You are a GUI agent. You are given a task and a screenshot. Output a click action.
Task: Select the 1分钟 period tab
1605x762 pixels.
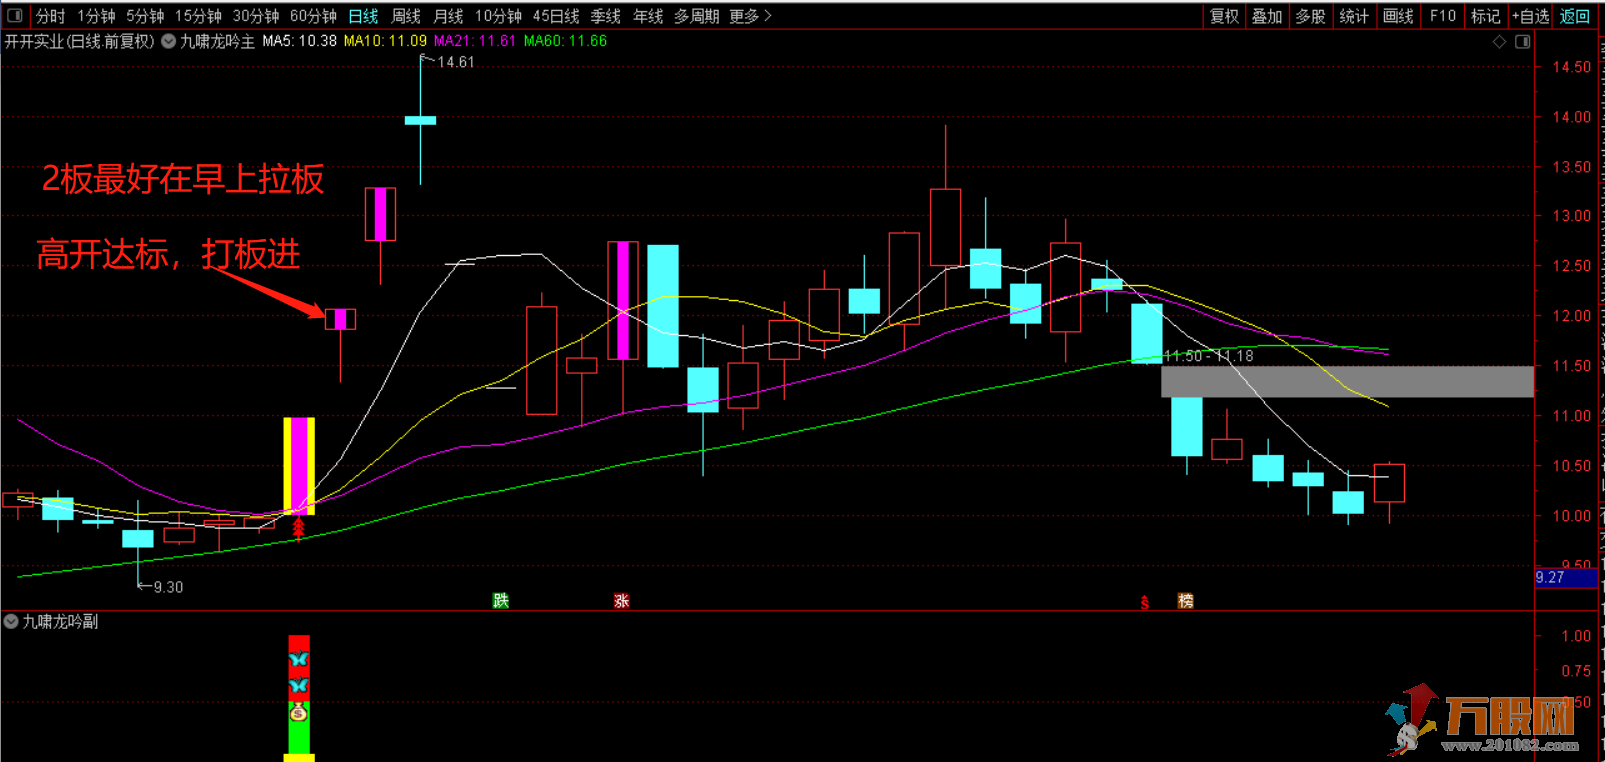pos(96,16)
